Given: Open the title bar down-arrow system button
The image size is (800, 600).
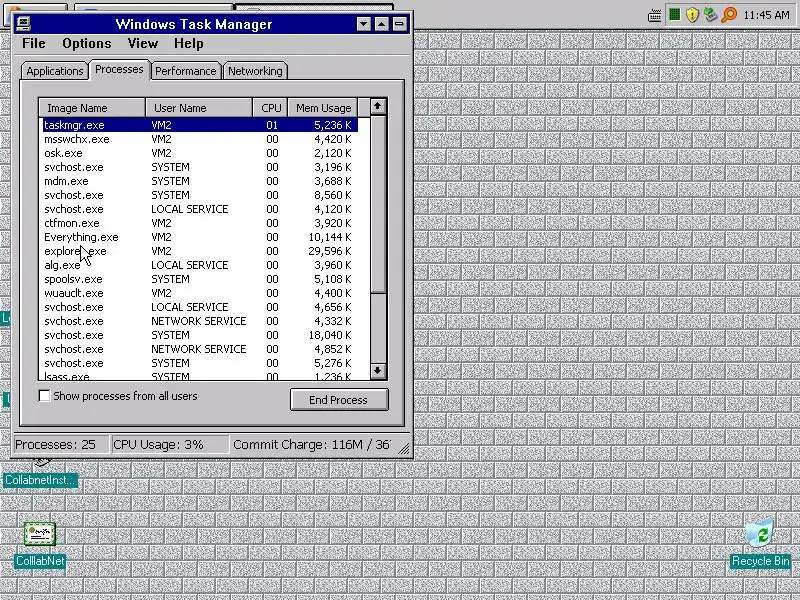Looking at the screenshot, I should coord(363,24).
